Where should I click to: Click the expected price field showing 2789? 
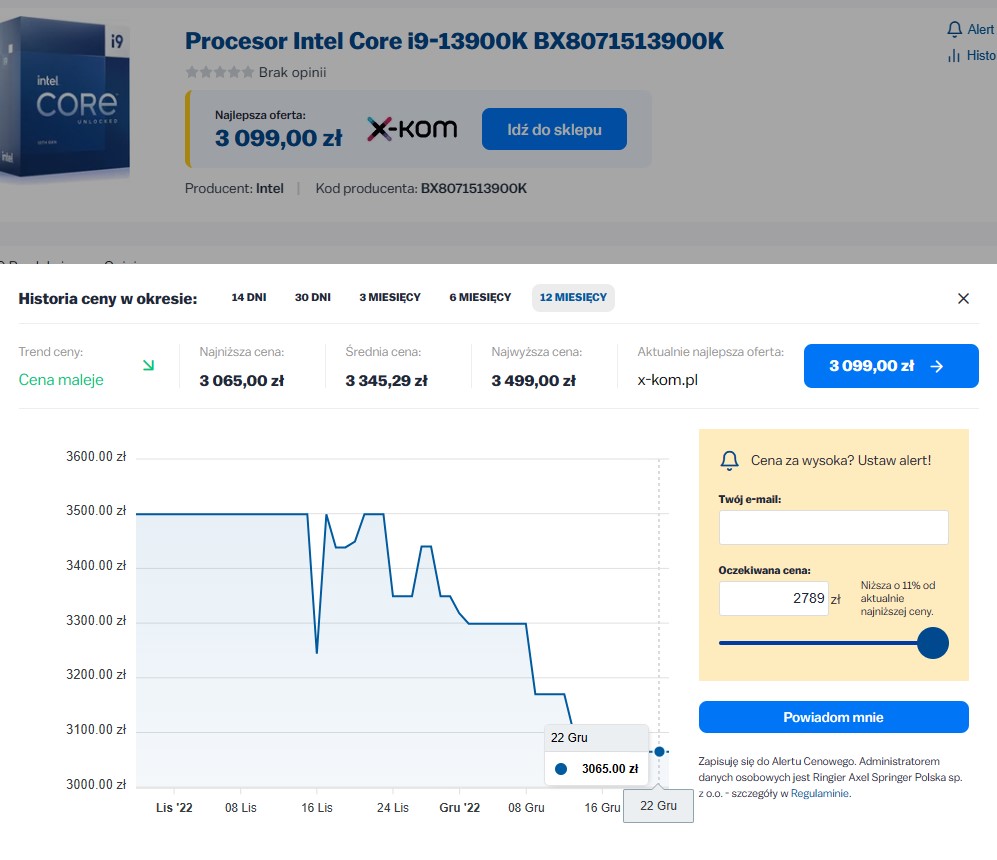tap(774, 598)
